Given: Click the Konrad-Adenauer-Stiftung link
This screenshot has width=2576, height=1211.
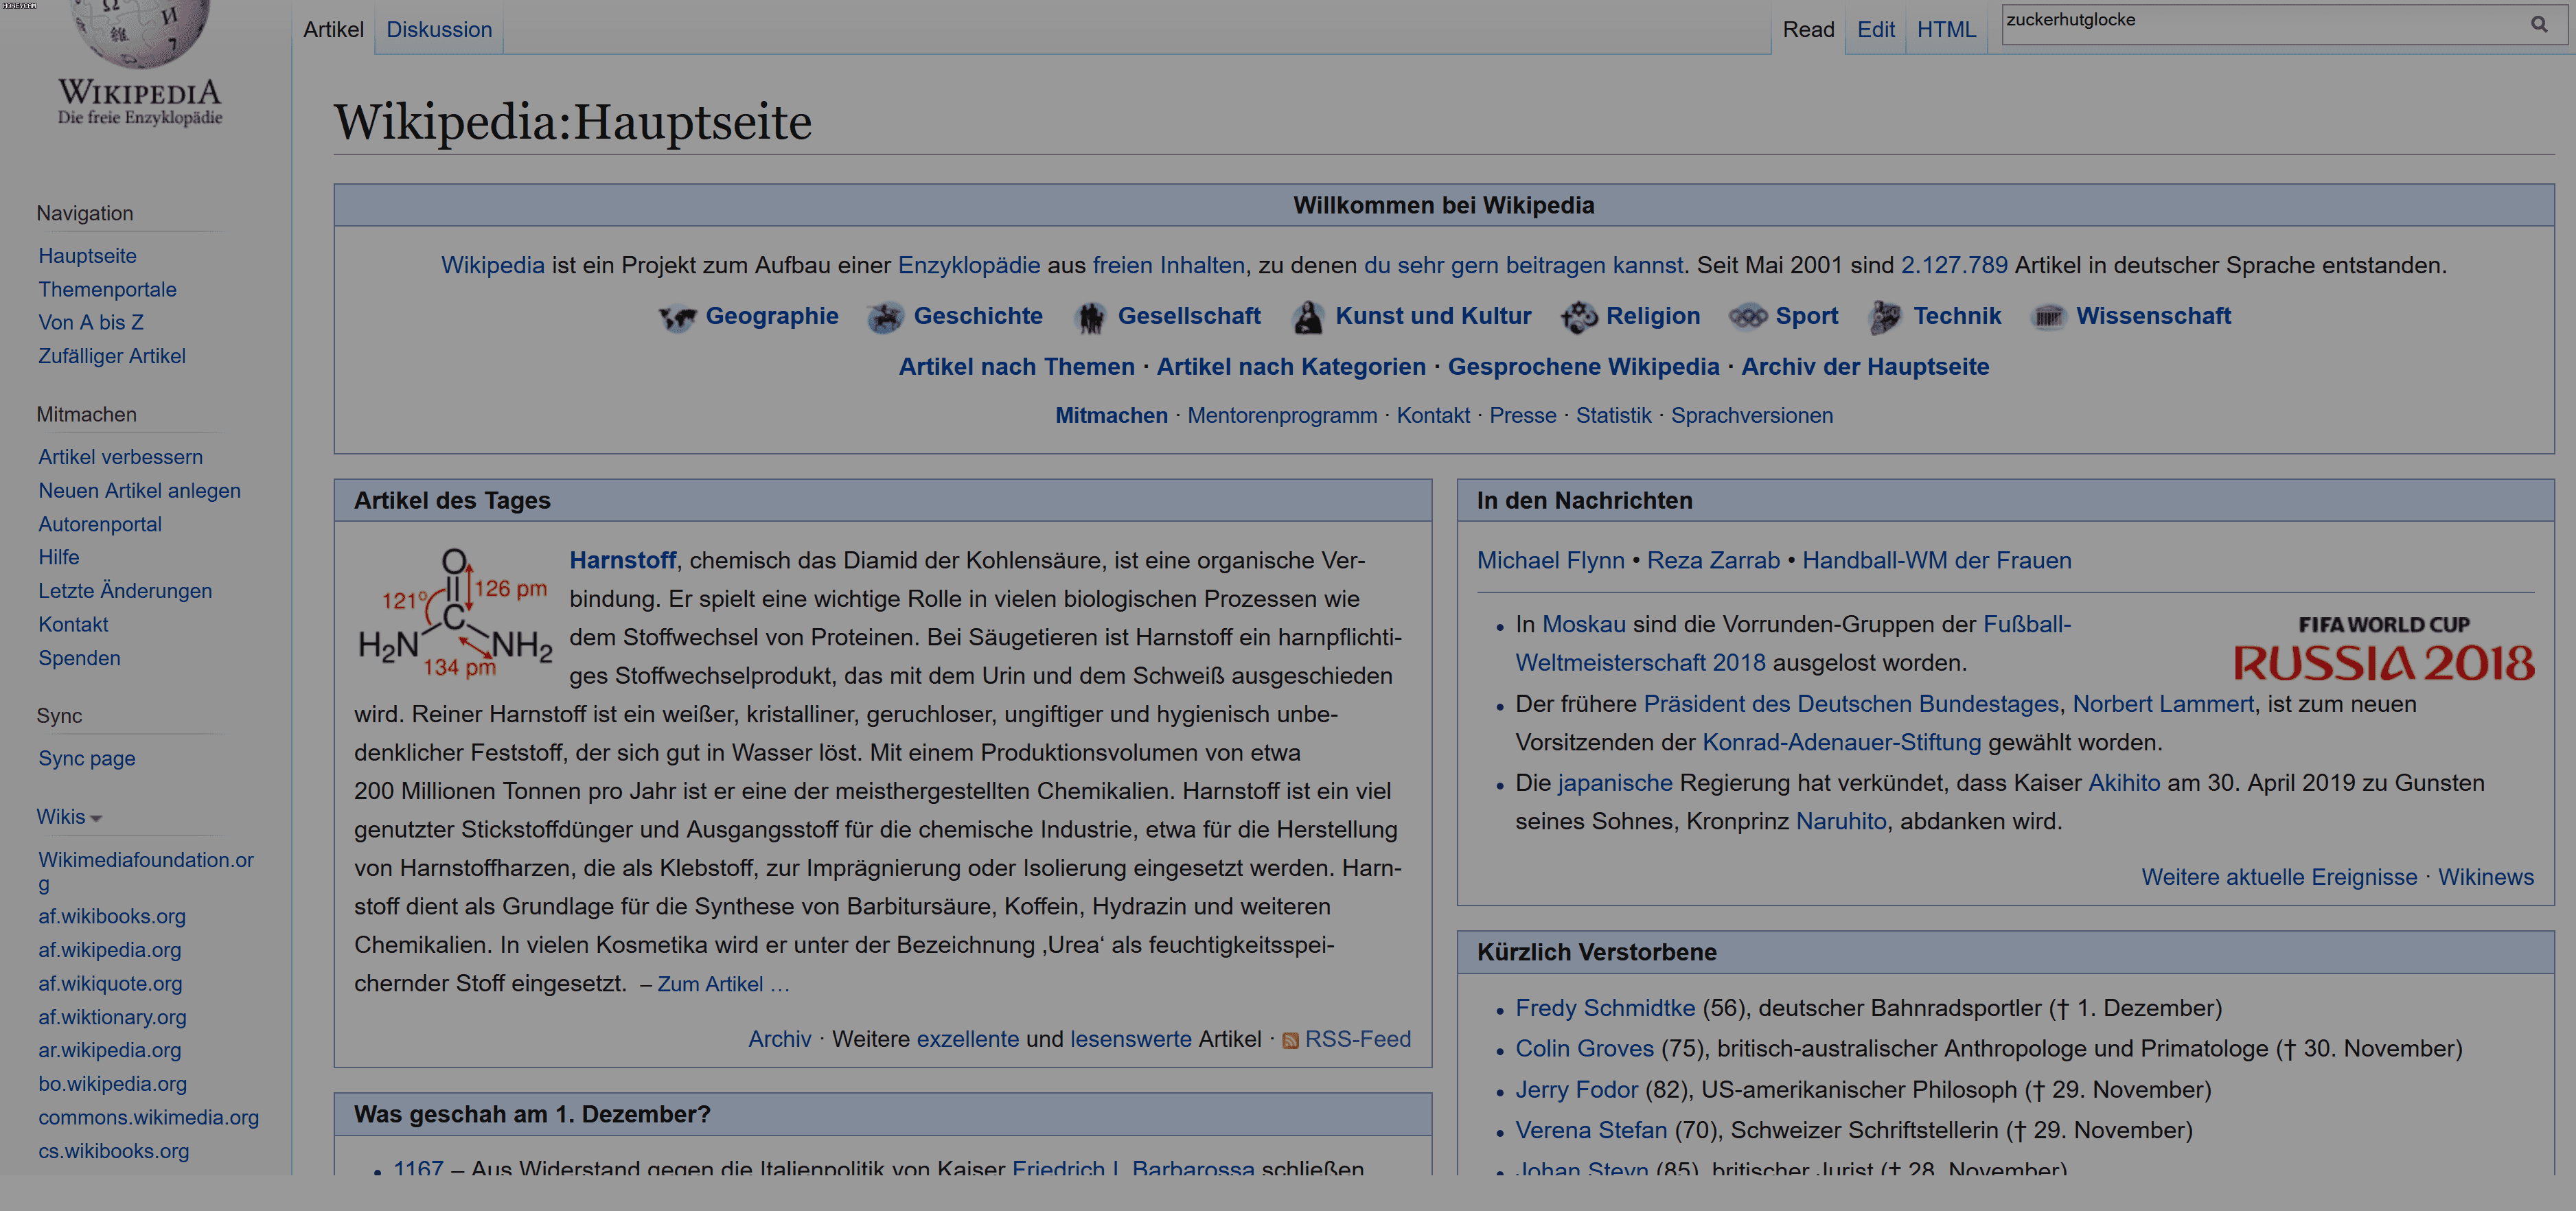Looking at the screenshot, I should pyautogui.click(x=1841, y=743).
